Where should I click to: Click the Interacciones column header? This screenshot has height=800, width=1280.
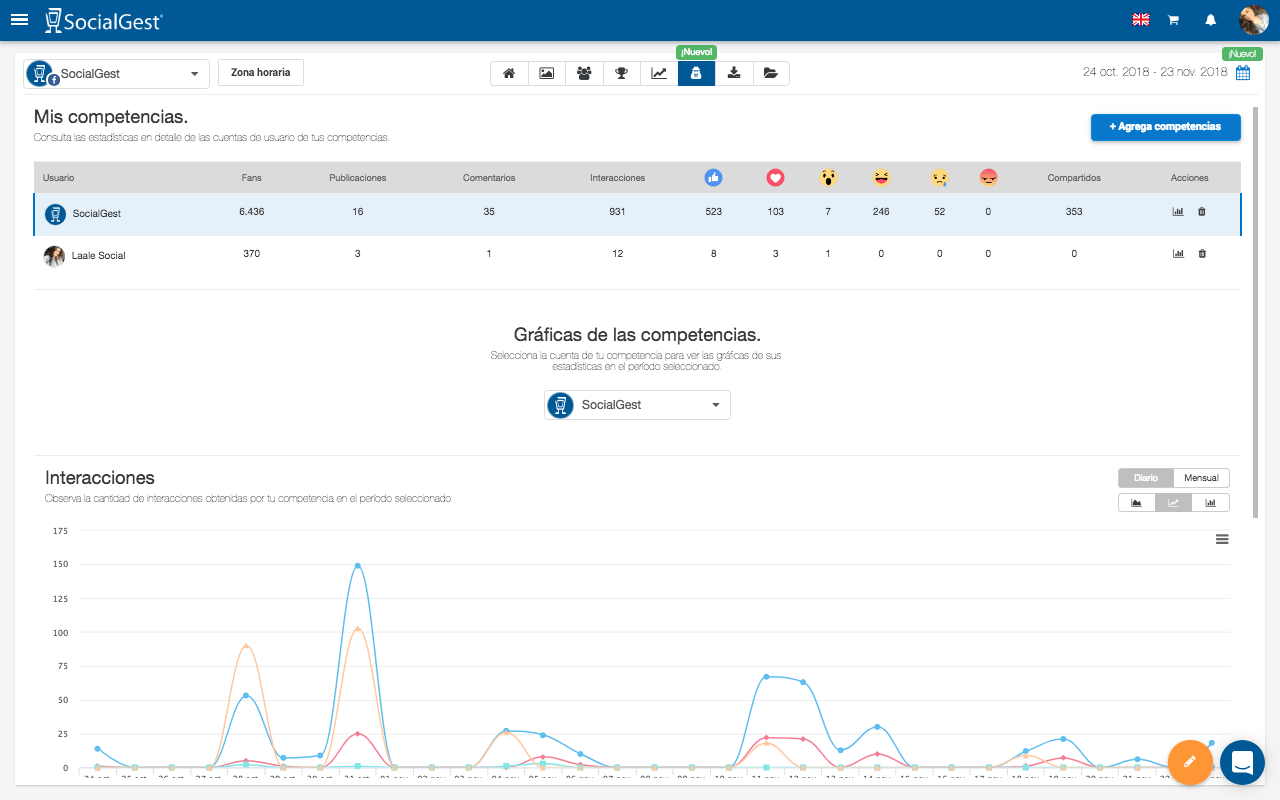pyautogui.click(x=618, y=178)
